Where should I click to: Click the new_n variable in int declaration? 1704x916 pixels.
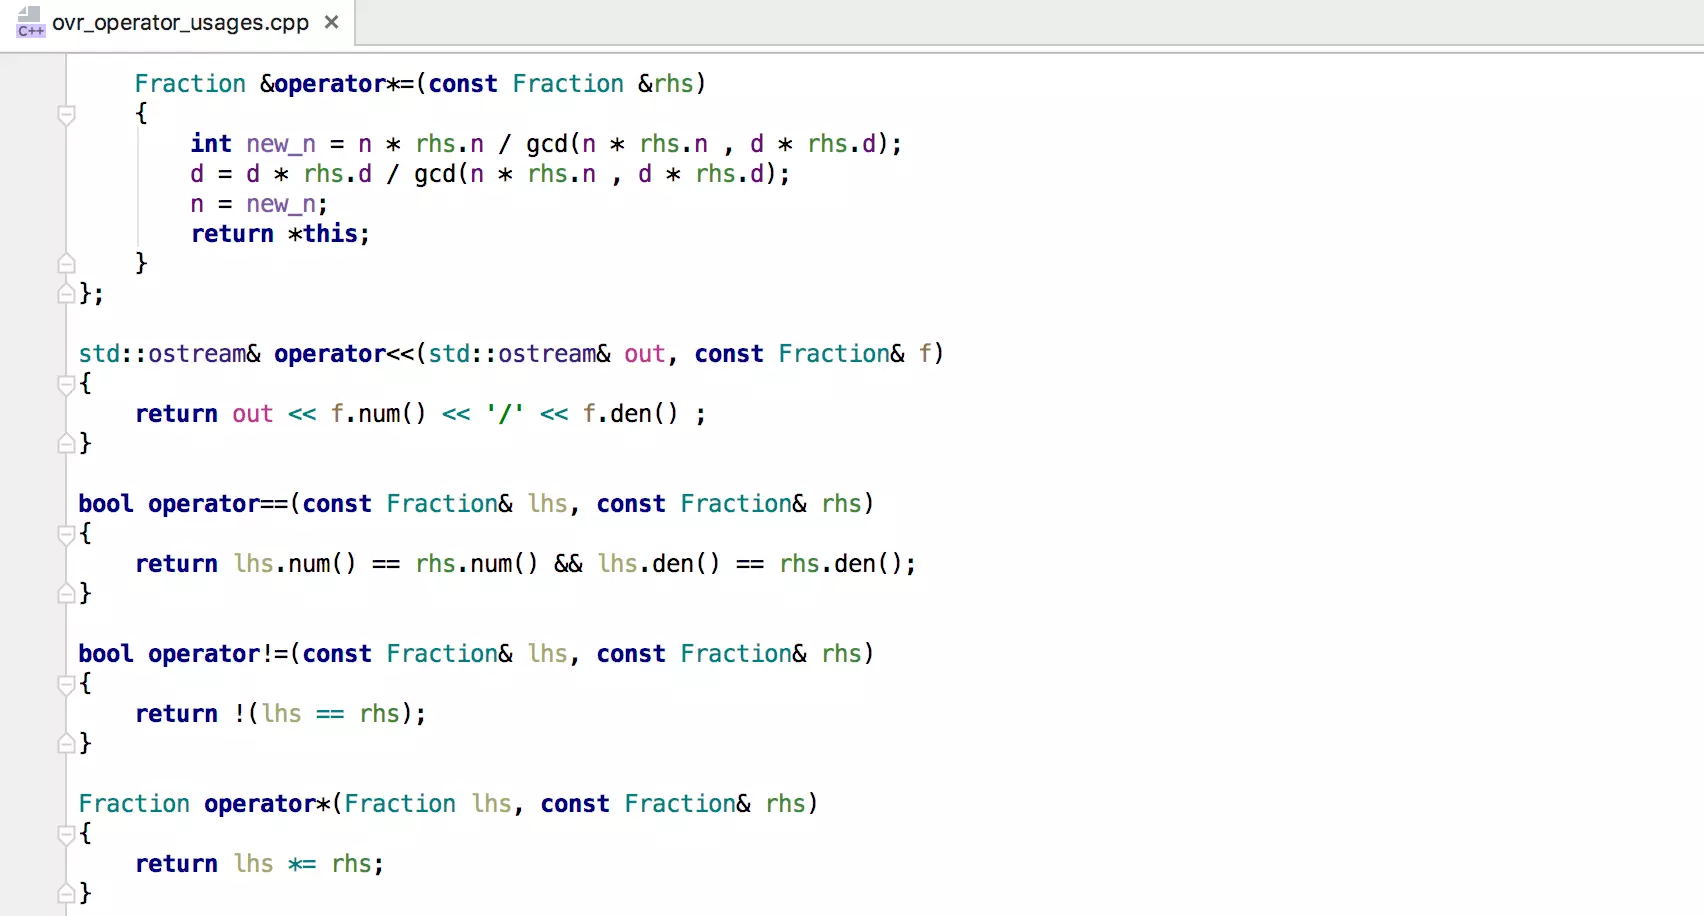pos(280,144)
